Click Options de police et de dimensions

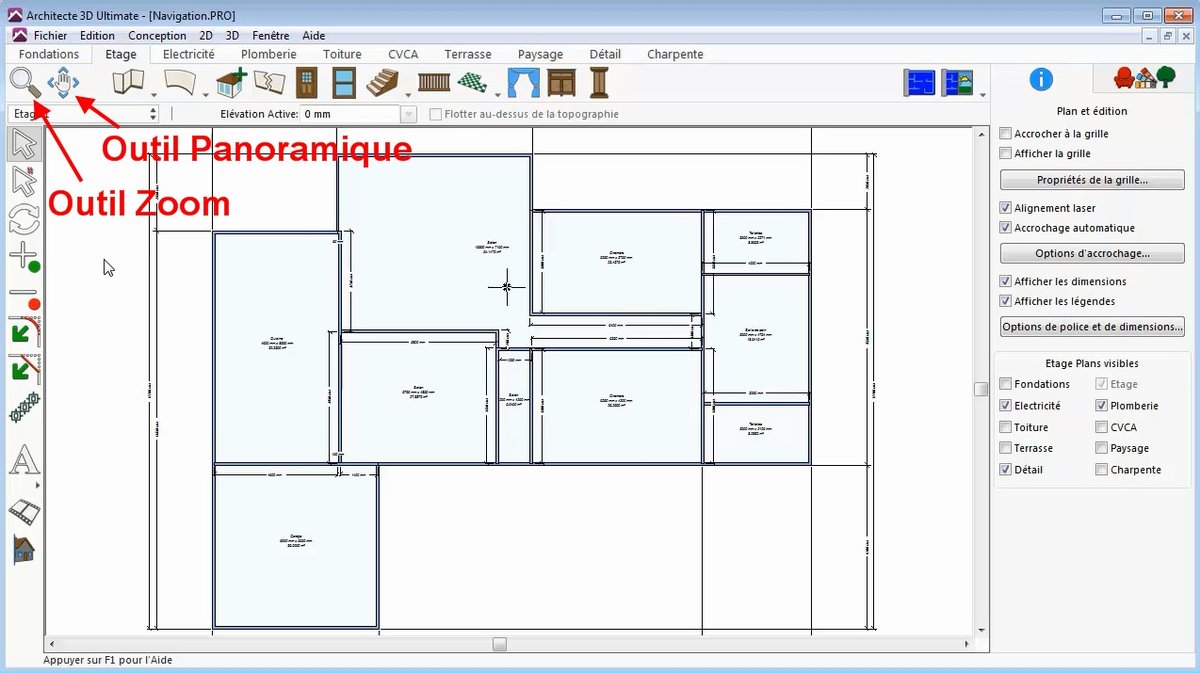click(1092, 326)
